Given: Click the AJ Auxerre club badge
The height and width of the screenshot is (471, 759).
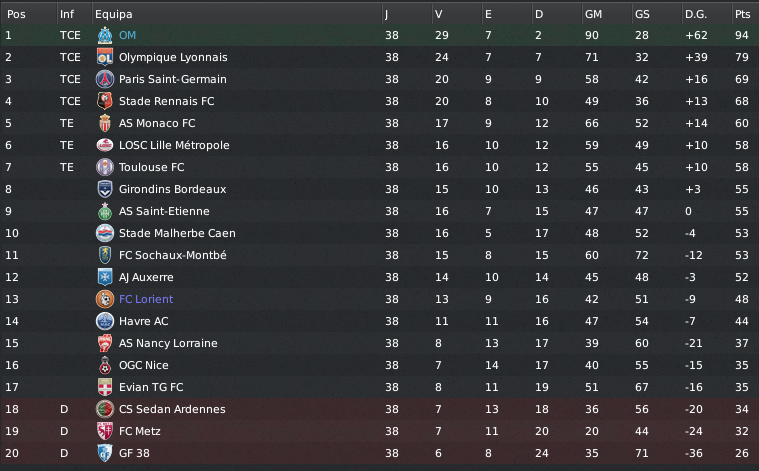Looking at the screenshot, I should pyautogui.click(x=104, y=277).
